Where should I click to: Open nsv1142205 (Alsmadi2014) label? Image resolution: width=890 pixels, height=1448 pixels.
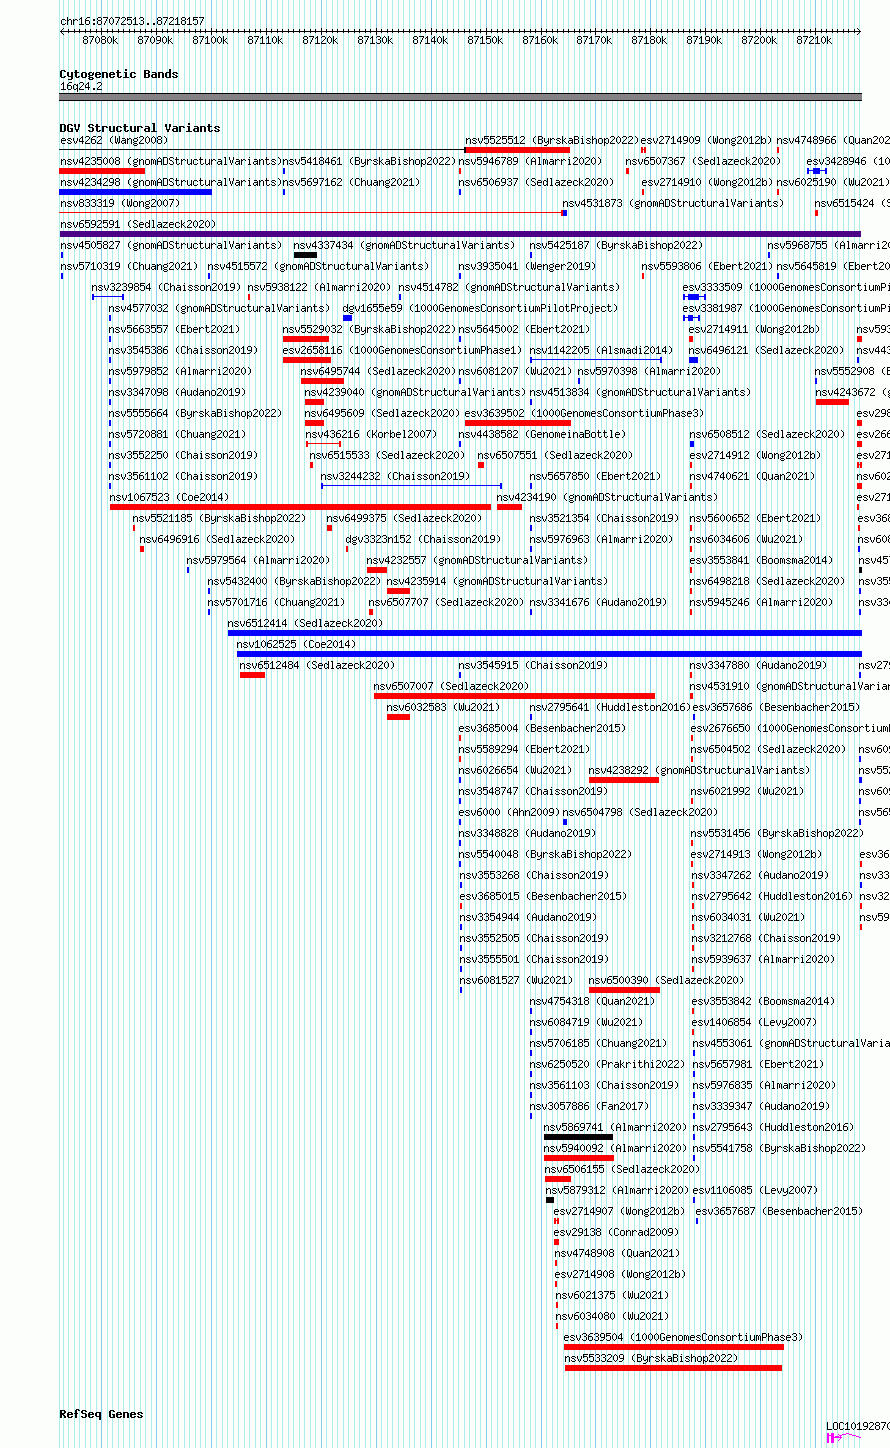(601, 350)
